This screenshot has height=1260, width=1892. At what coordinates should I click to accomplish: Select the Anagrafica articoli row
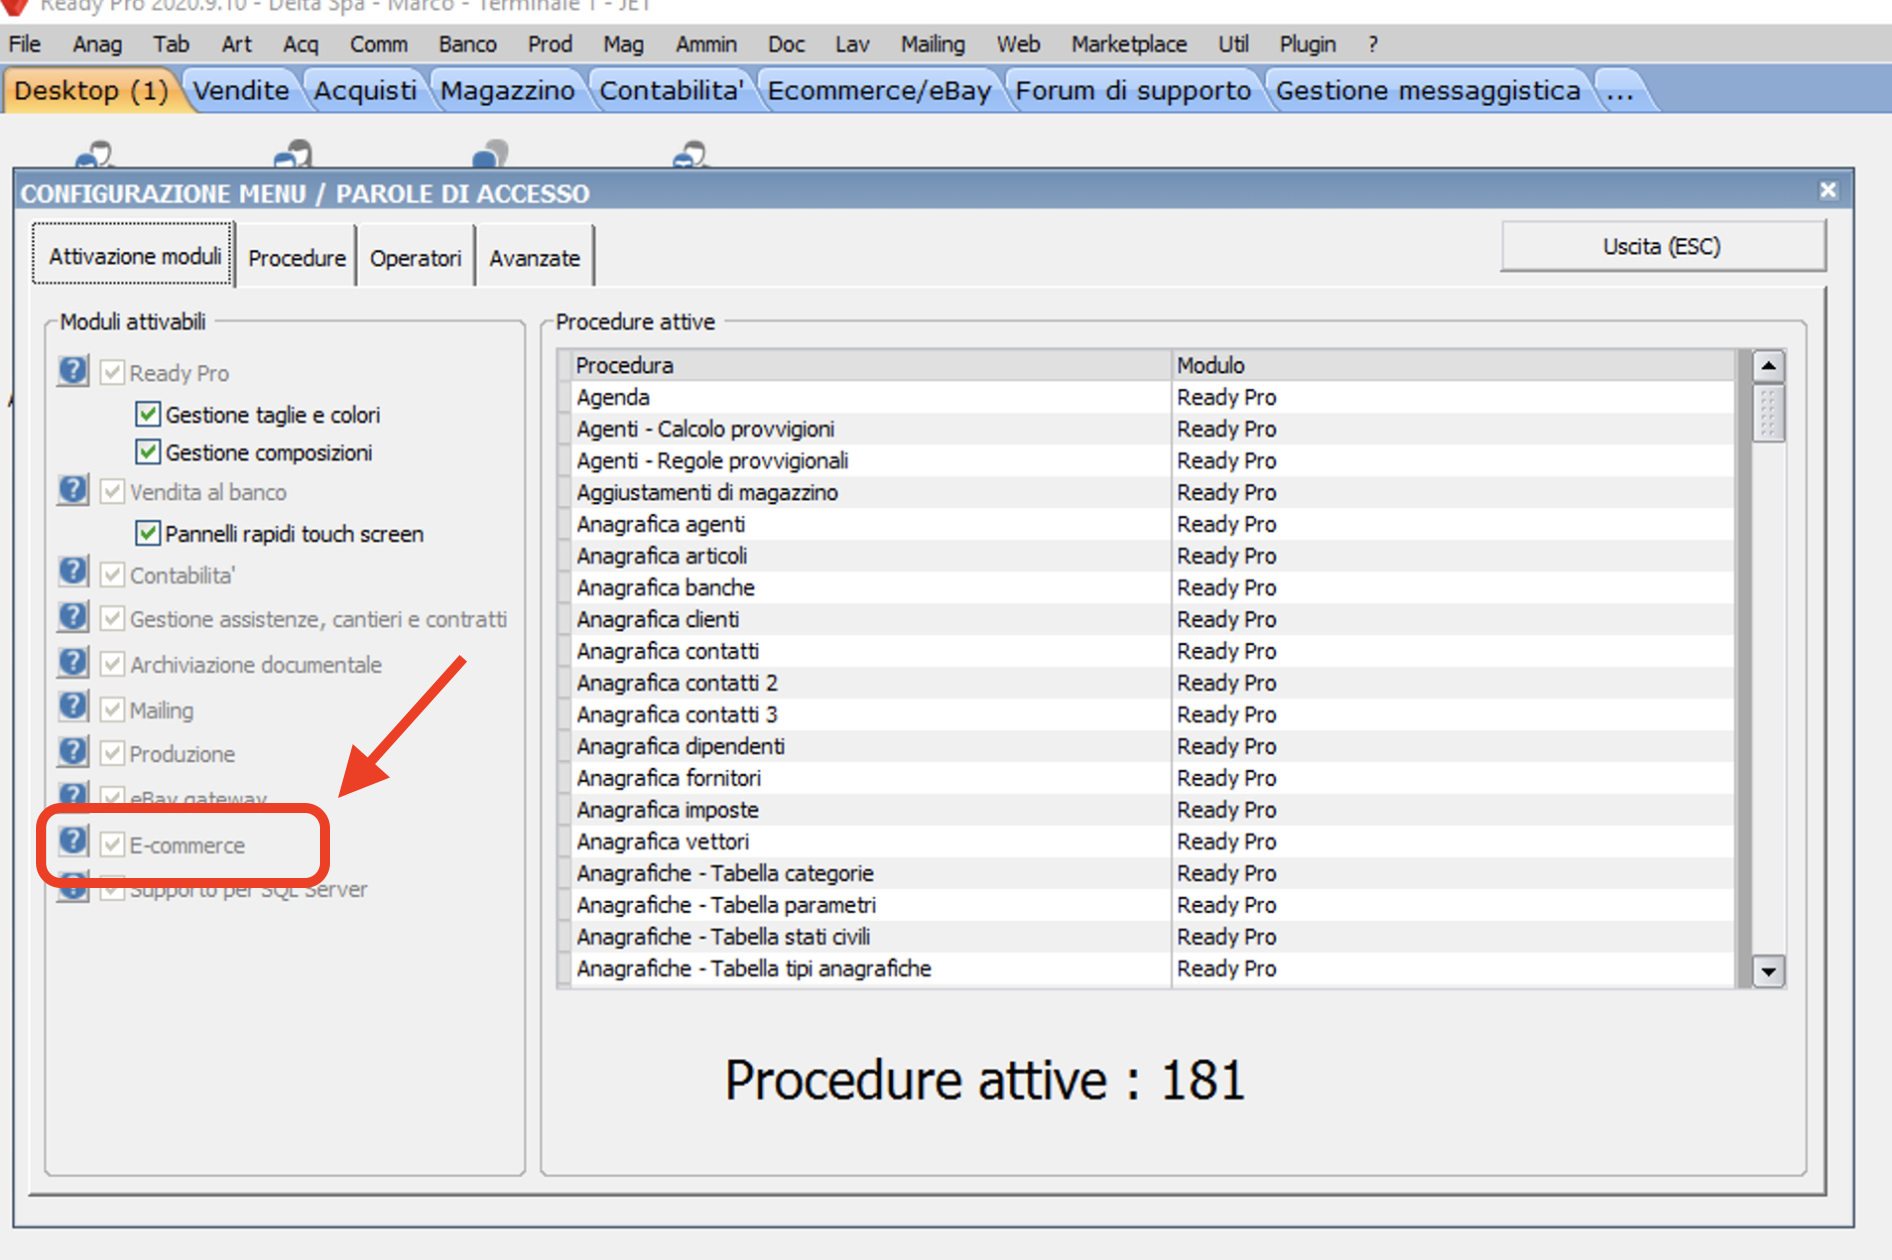point(1154,556)
